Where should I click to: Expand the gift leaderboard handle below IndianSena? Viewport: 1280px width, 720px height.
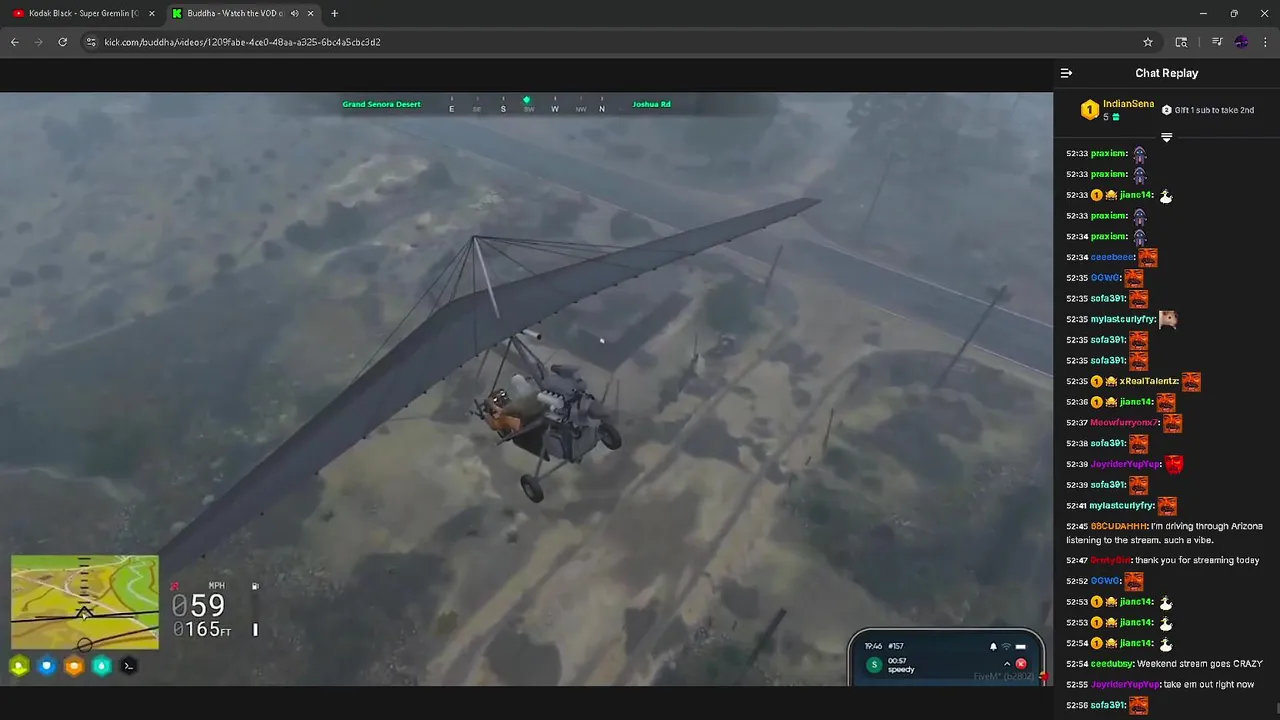[1166, 137]
